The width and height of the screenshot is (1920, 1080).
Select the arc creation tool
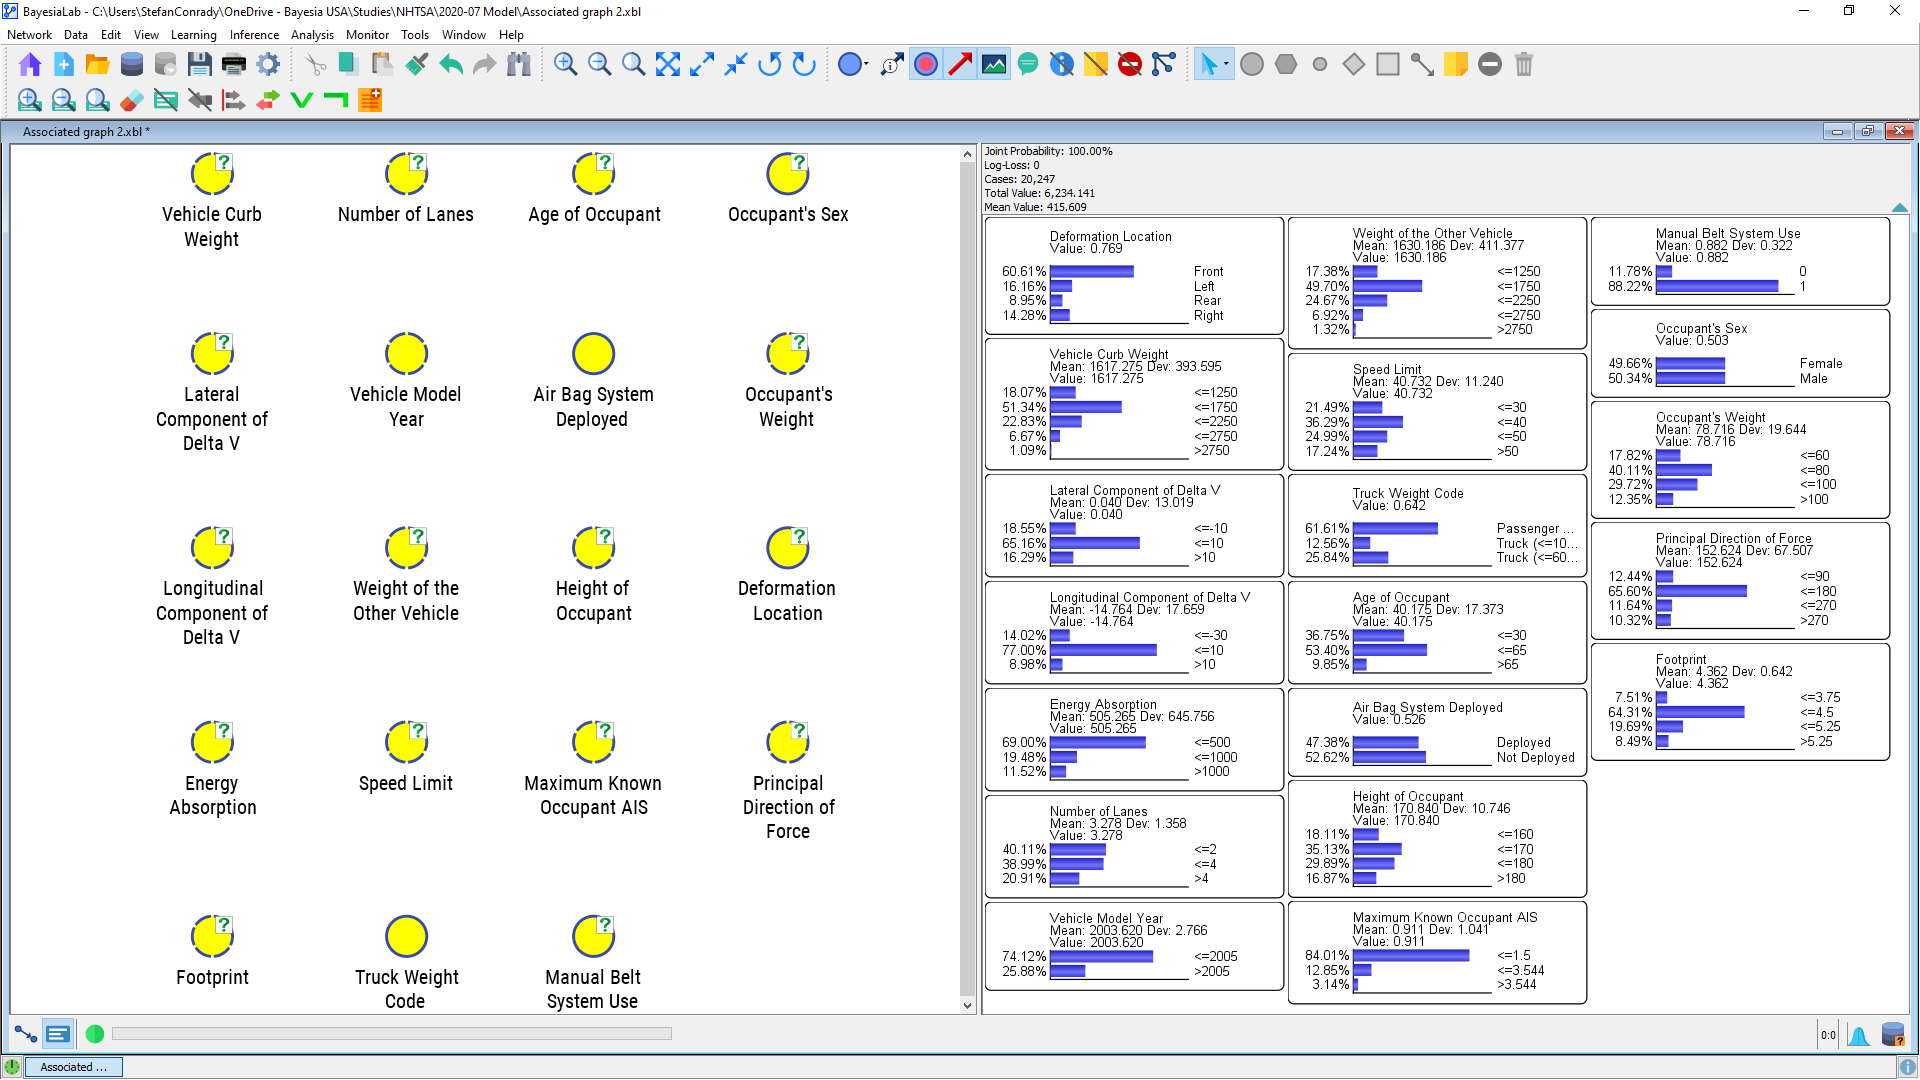click(1421, 65)
